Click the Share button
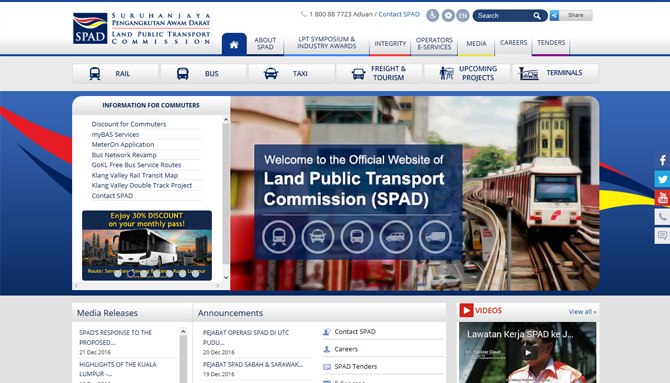The width and height of the screenshot is (670, 383). 571,15
